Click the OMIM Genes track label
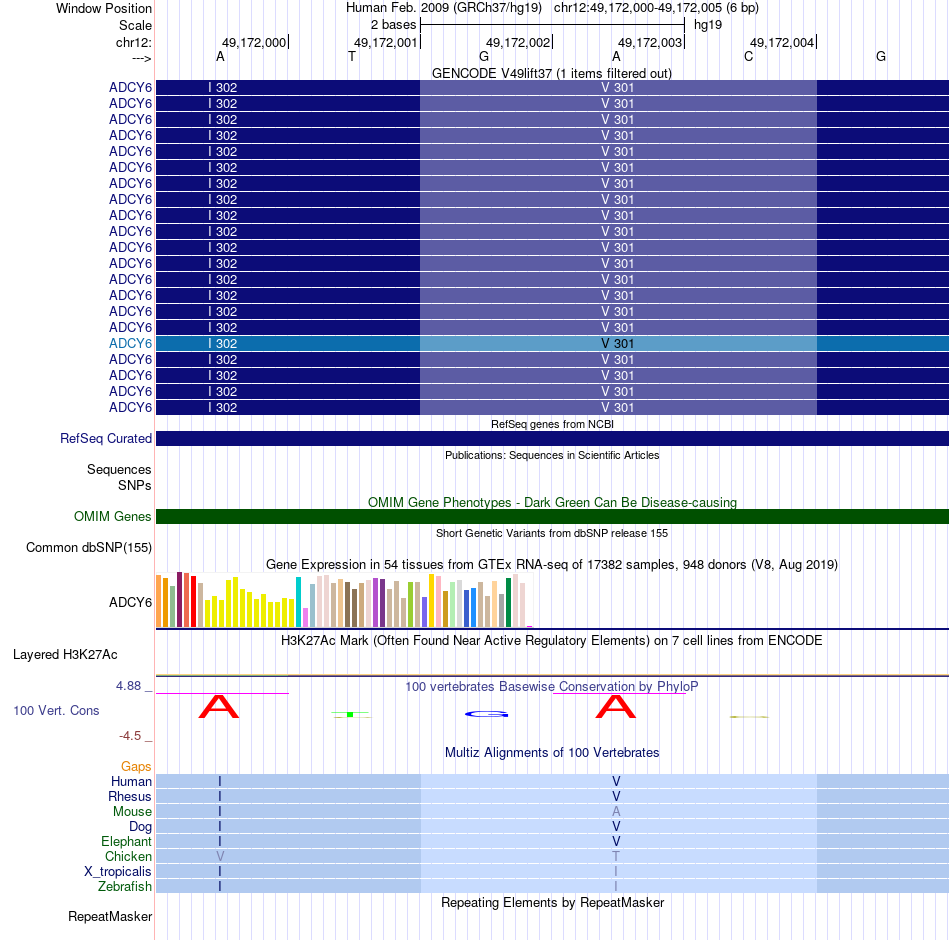Screen dimensions: 950x940 tap(113, 516)
